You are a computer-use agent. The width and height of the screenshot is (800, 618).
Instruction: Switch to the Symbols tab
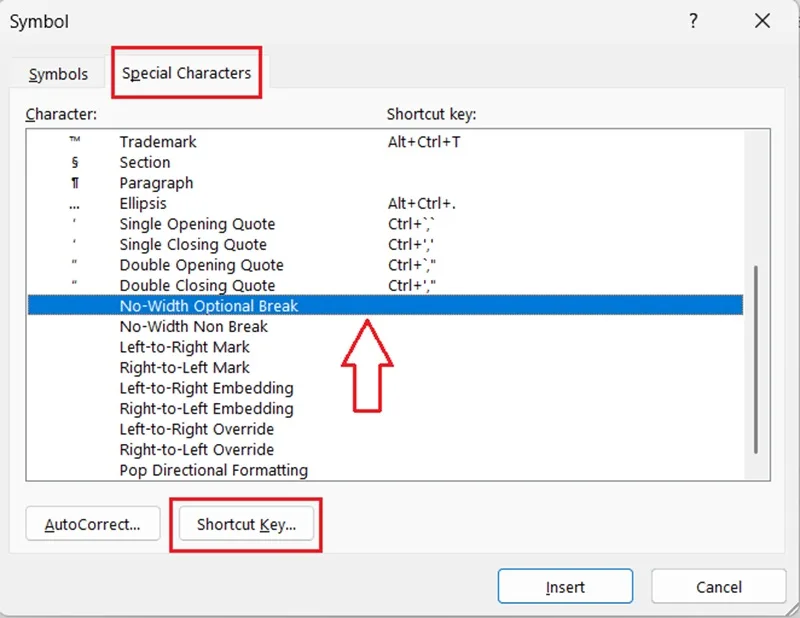pos(58,74)
